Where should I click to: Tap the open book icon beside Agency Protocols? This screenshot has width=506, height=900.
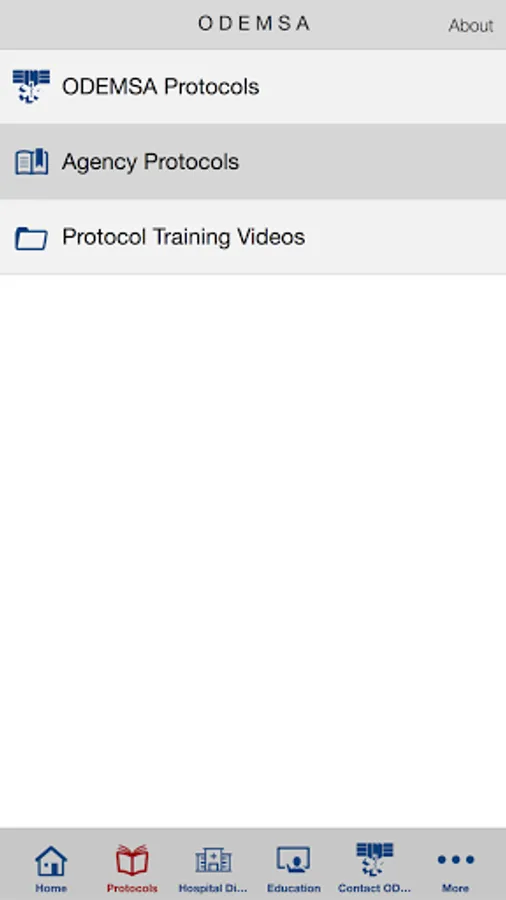31,161
